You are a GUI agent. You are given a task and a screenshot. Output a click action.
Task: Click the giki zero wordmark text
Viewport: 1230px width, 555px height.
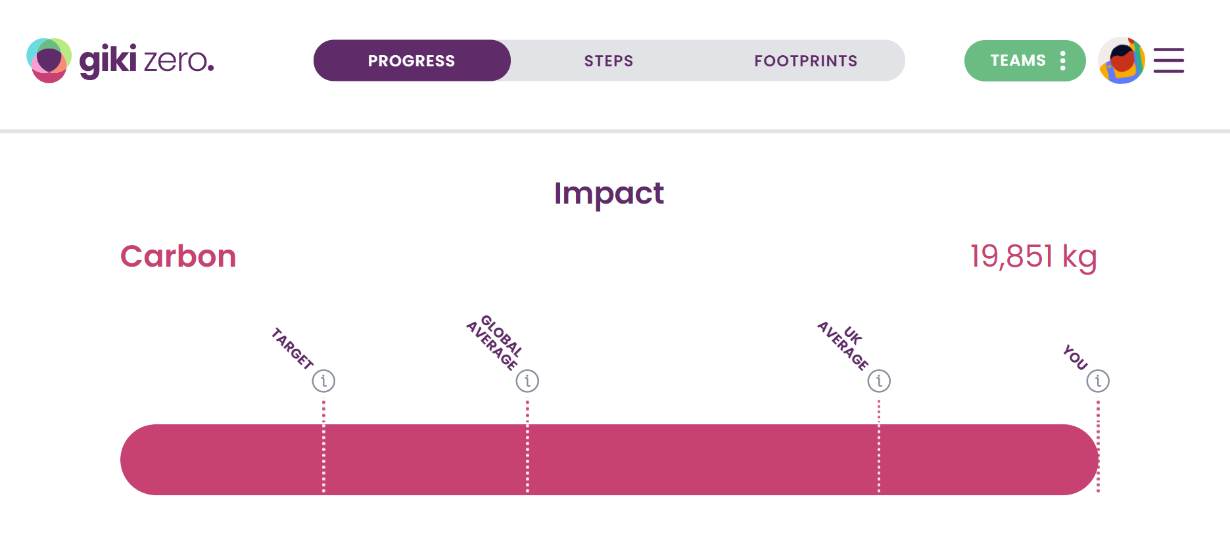point(146,61)
